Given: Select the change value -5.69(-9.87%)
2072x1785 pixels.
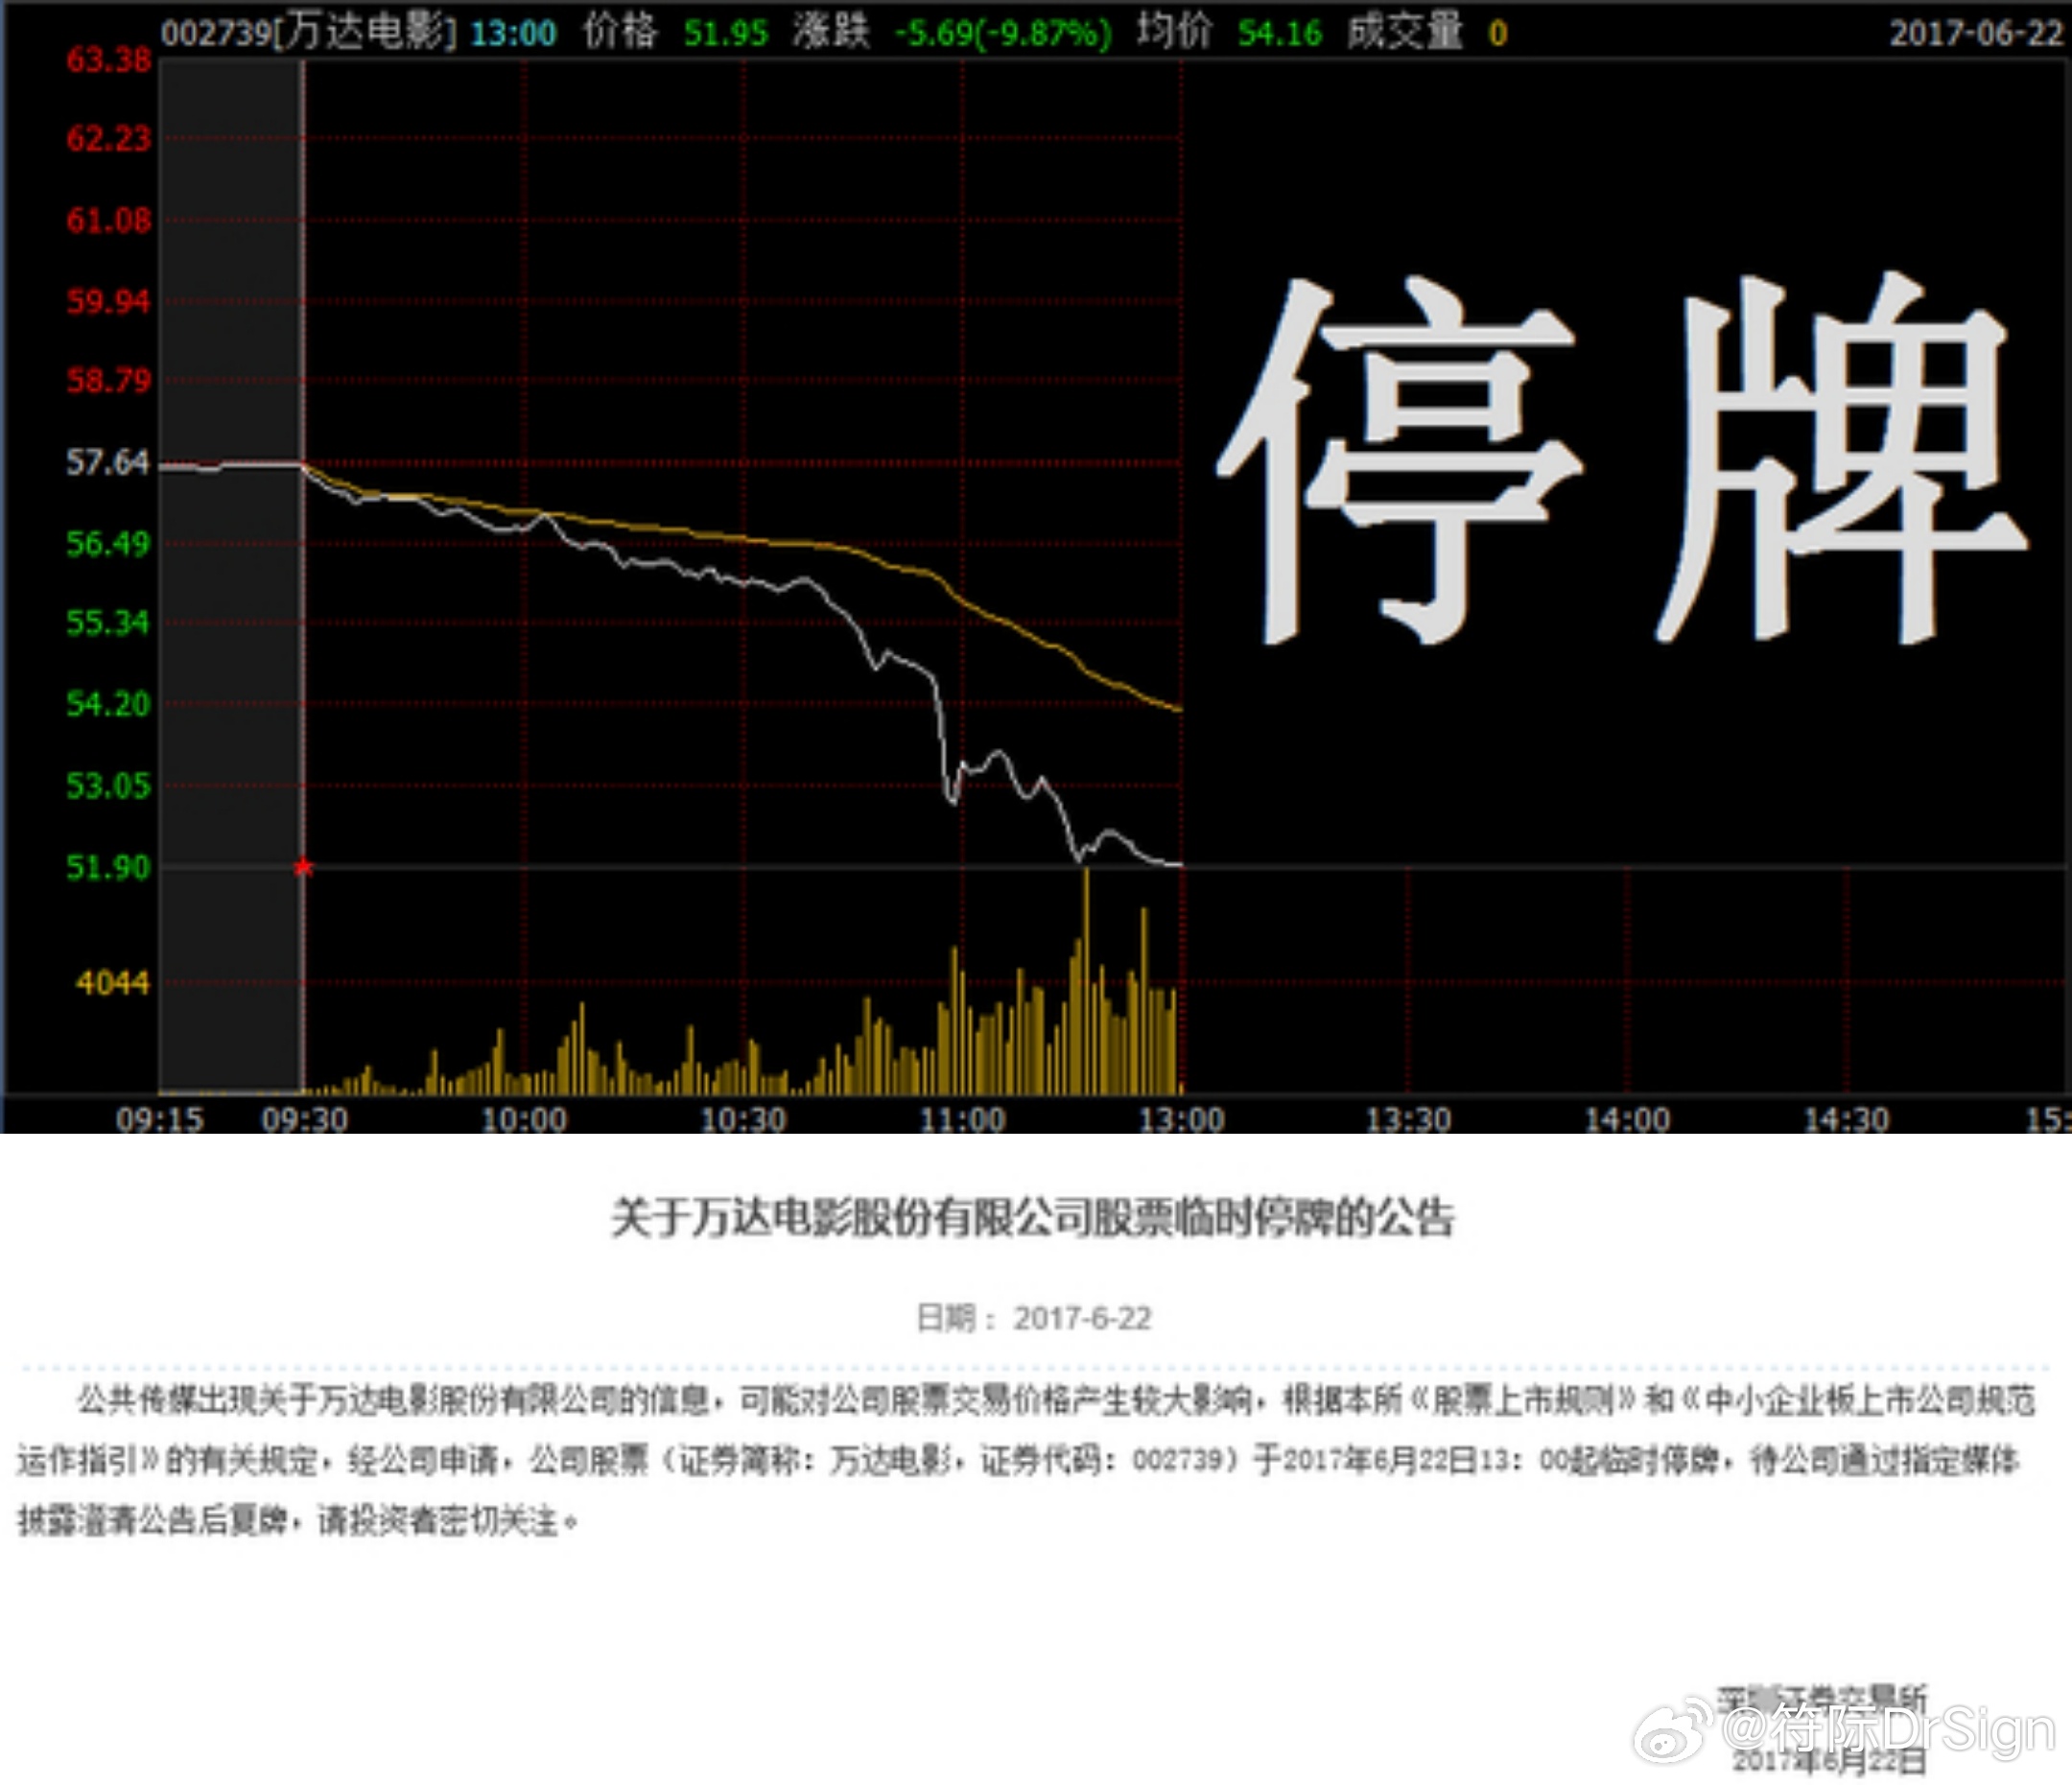Looking at the screenshot, I should click(1003, 34).
